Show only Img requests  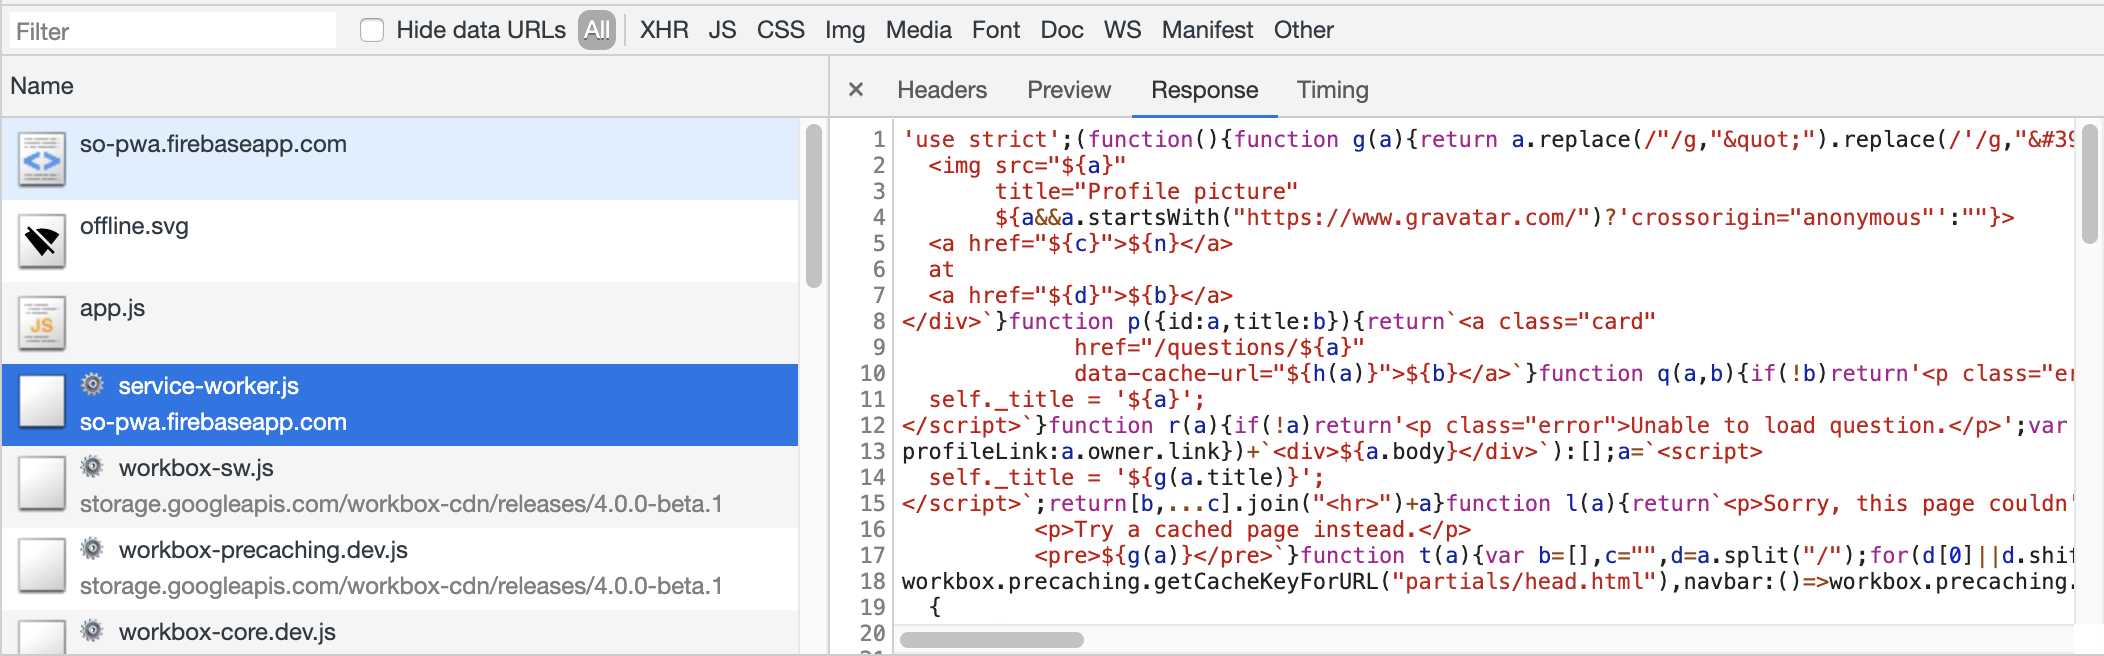pyautogui.click(x=845, y=30)
